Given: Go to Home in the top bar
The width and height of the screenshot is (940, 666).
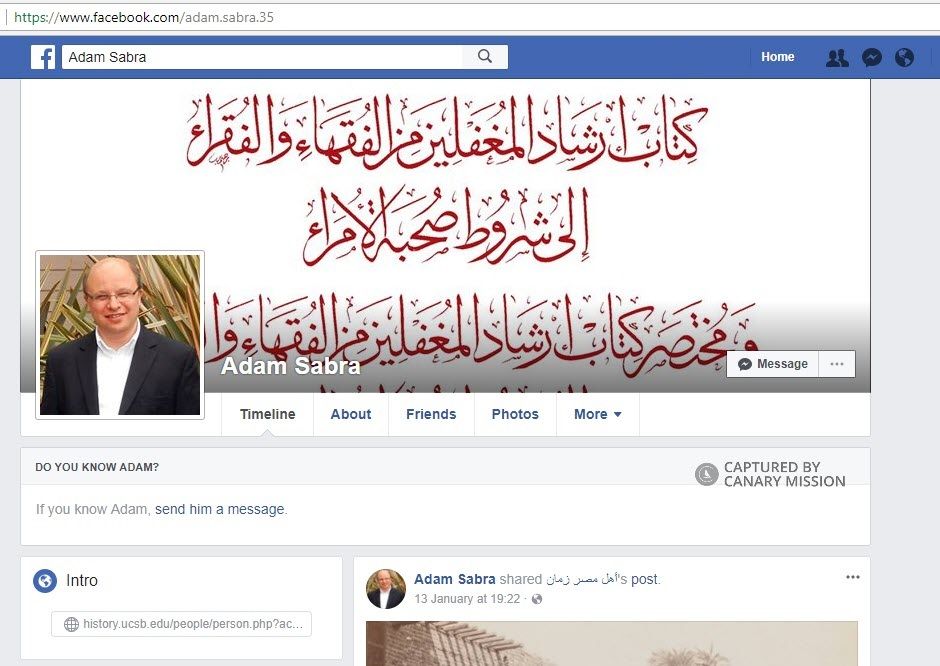Looking at the screenshot, I should (778, 57).
